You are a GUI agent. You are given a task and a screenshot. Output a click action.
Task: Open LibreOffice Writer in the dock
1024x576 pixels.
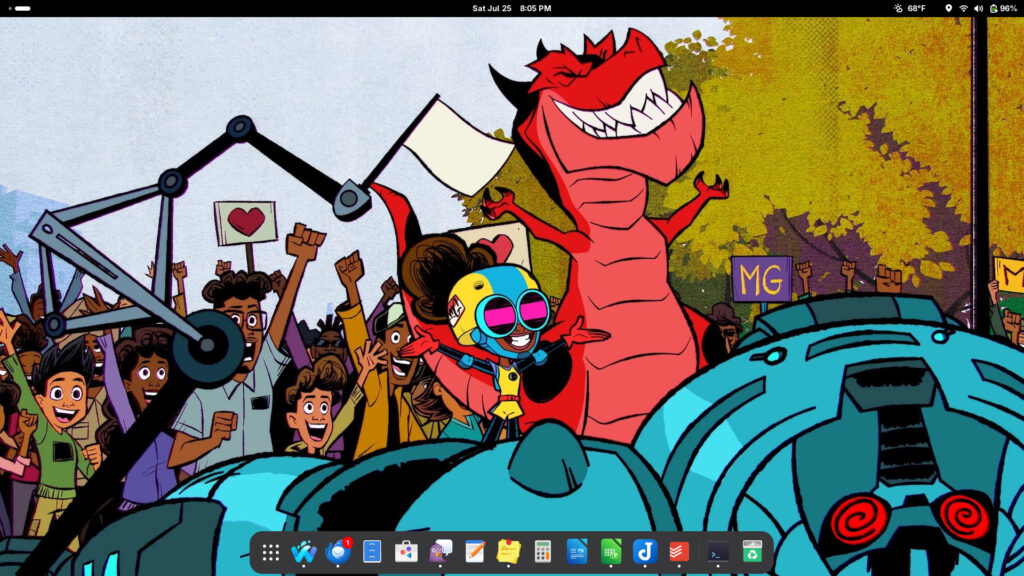577,552
